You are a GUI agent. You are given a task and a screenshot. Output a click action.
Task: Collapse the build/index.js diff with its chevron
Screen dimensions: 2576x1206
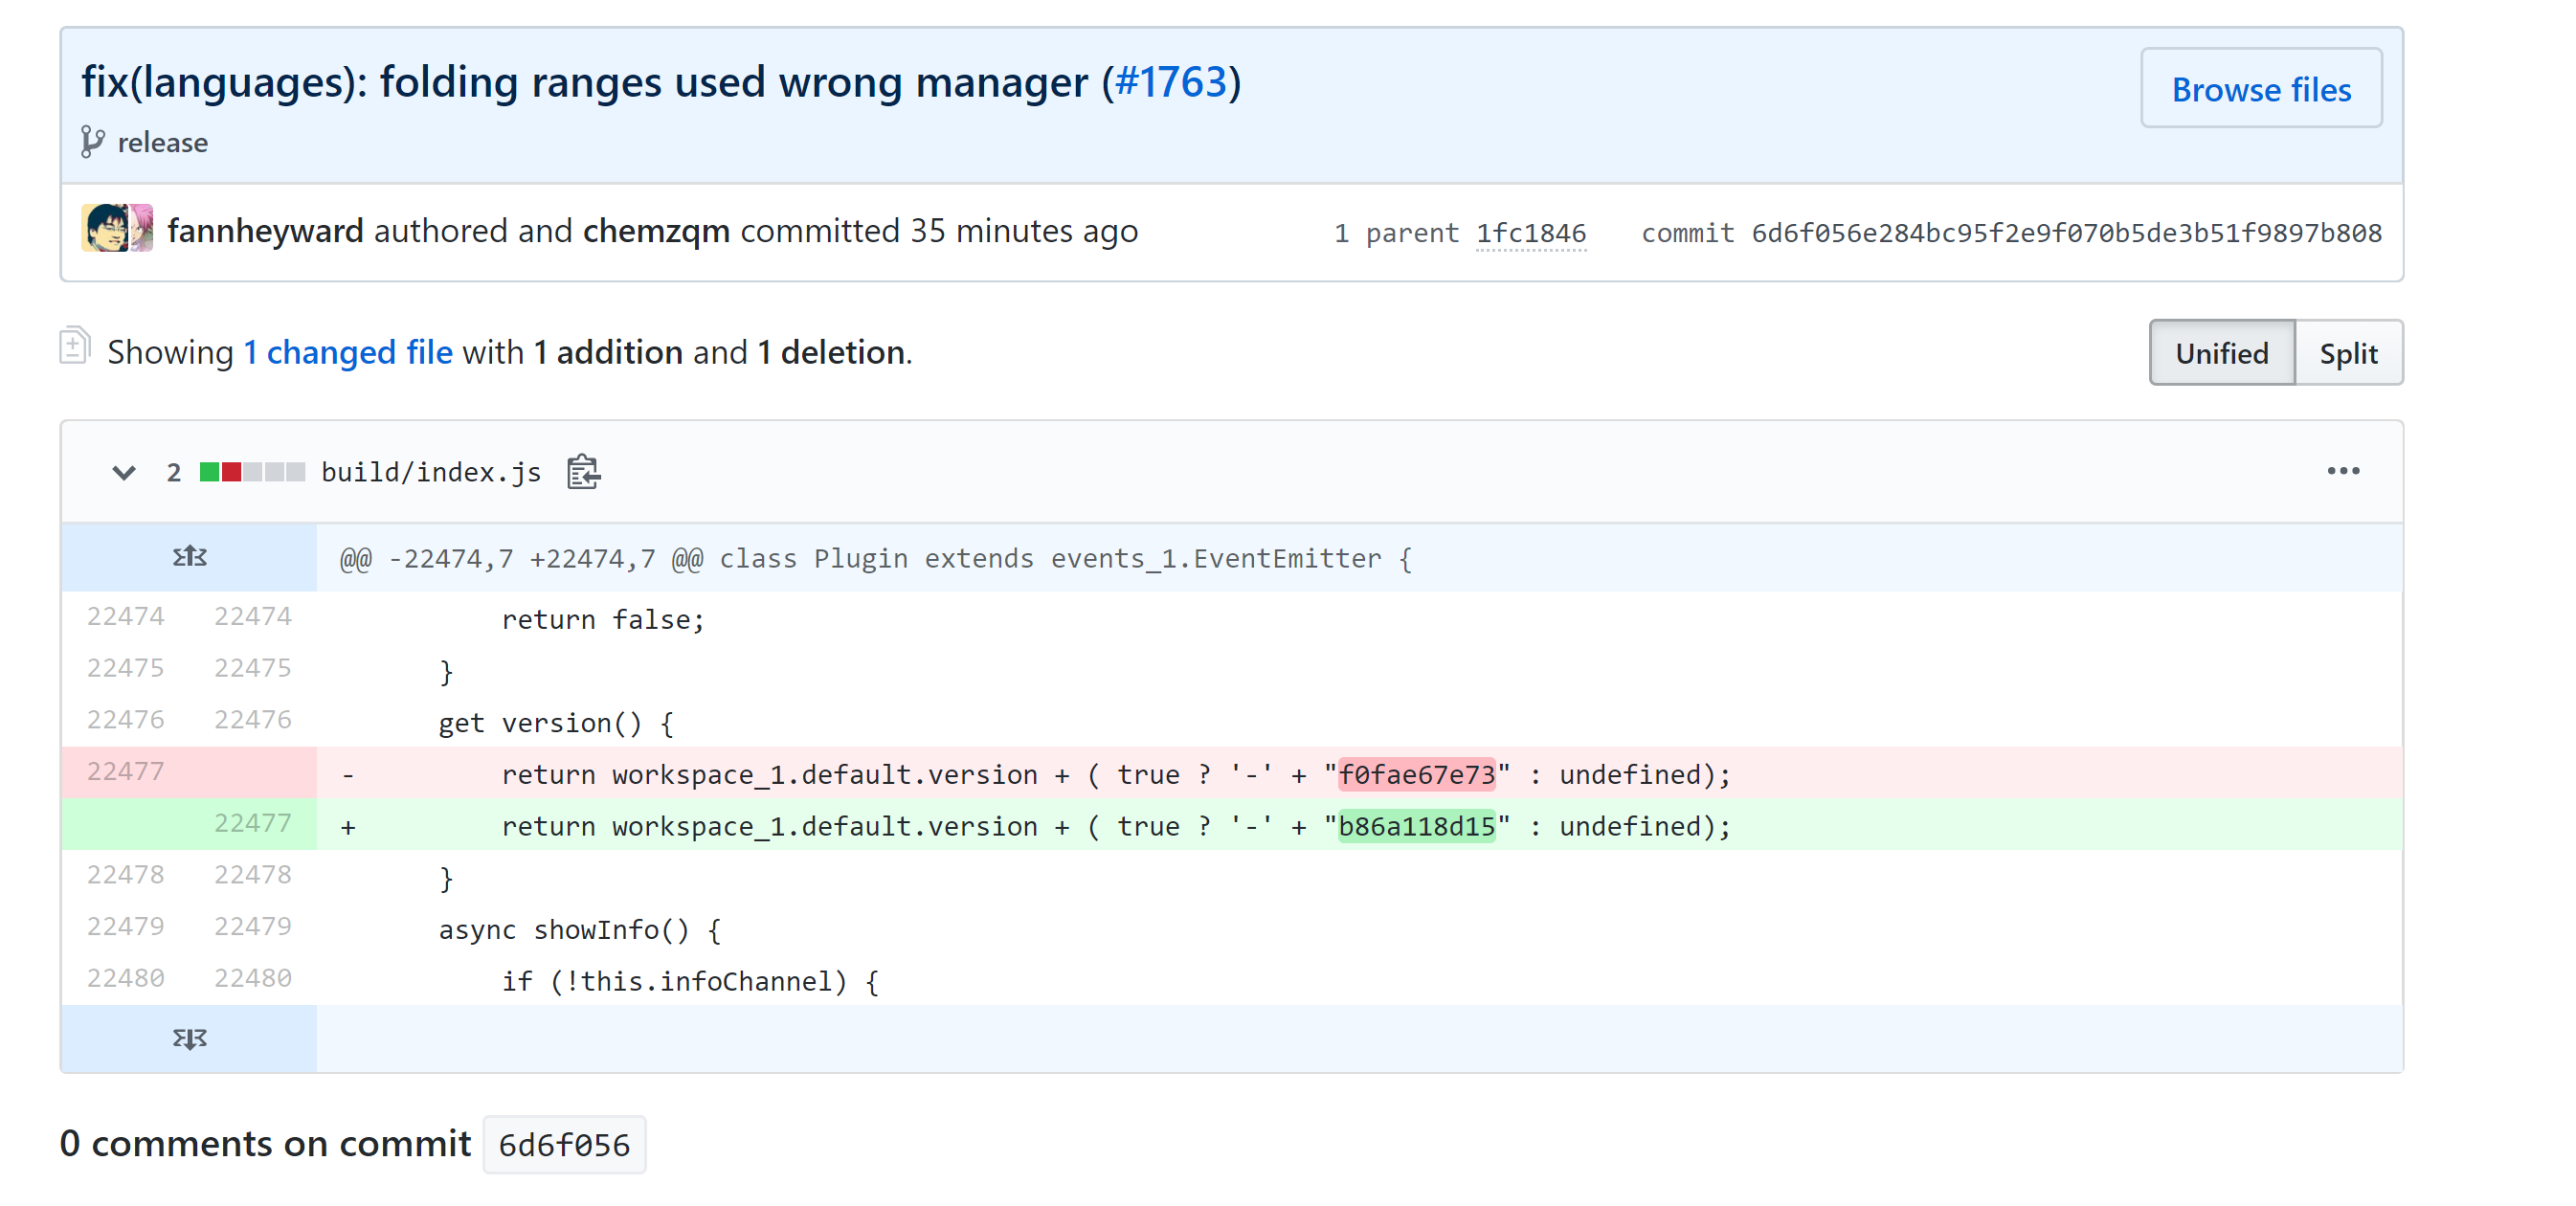coord(123,471)
